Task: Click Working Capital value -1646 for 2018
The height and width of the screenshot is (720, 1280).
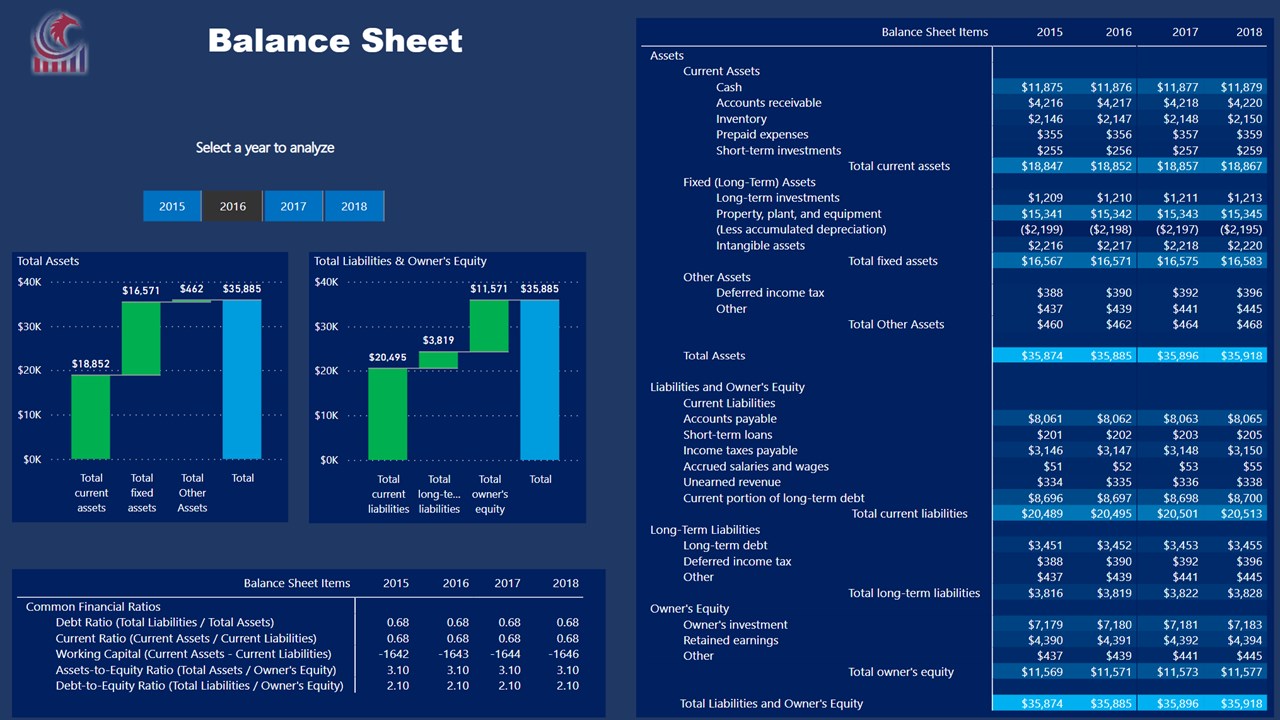Action: click(x=564, y=654)
